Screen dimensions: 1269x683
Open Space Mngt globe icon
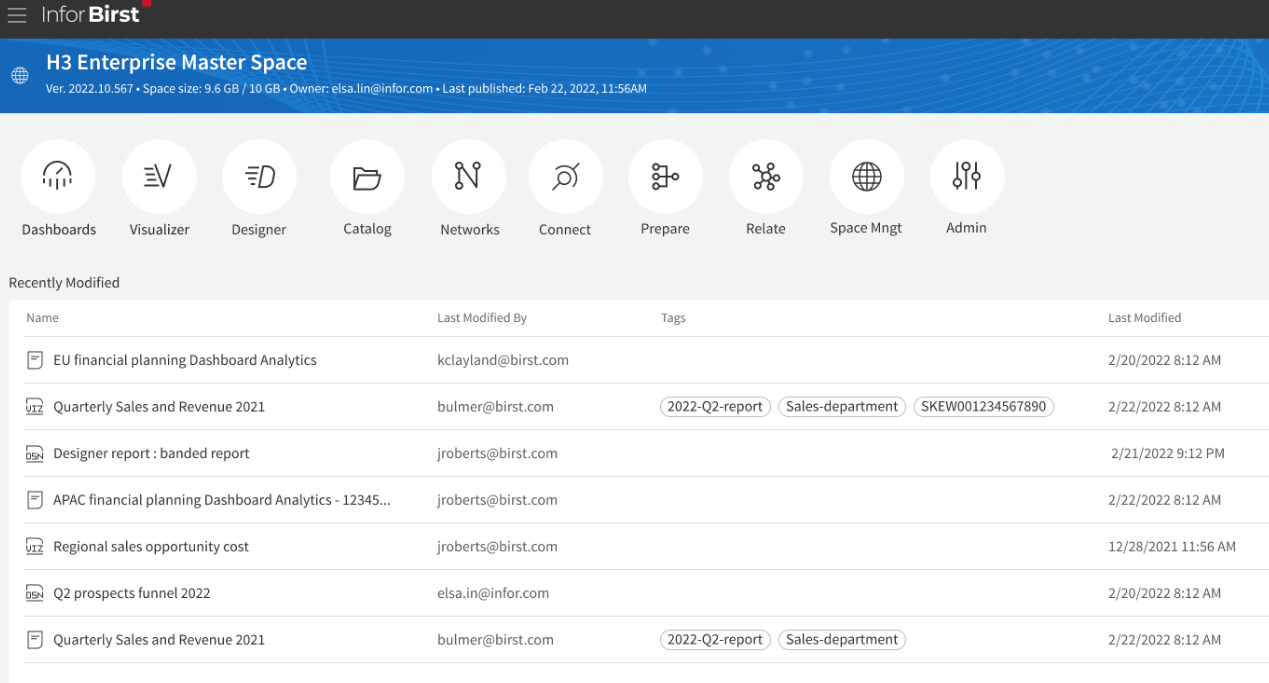(866, 177)
